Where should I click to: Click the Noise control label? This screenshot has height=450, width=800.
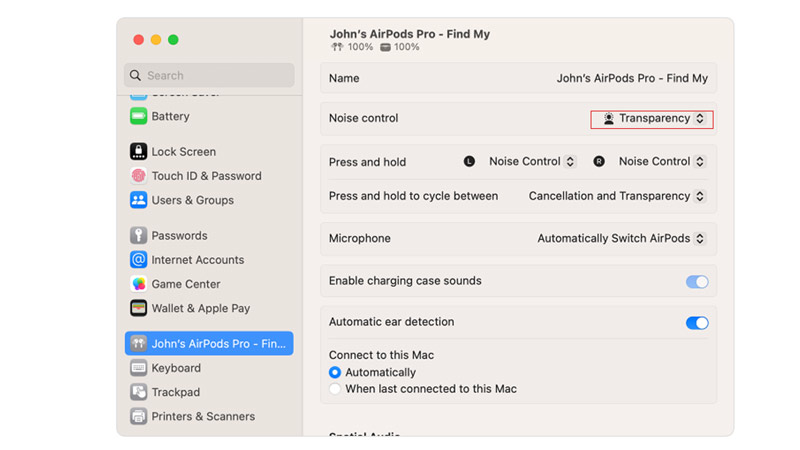point(363,118)
